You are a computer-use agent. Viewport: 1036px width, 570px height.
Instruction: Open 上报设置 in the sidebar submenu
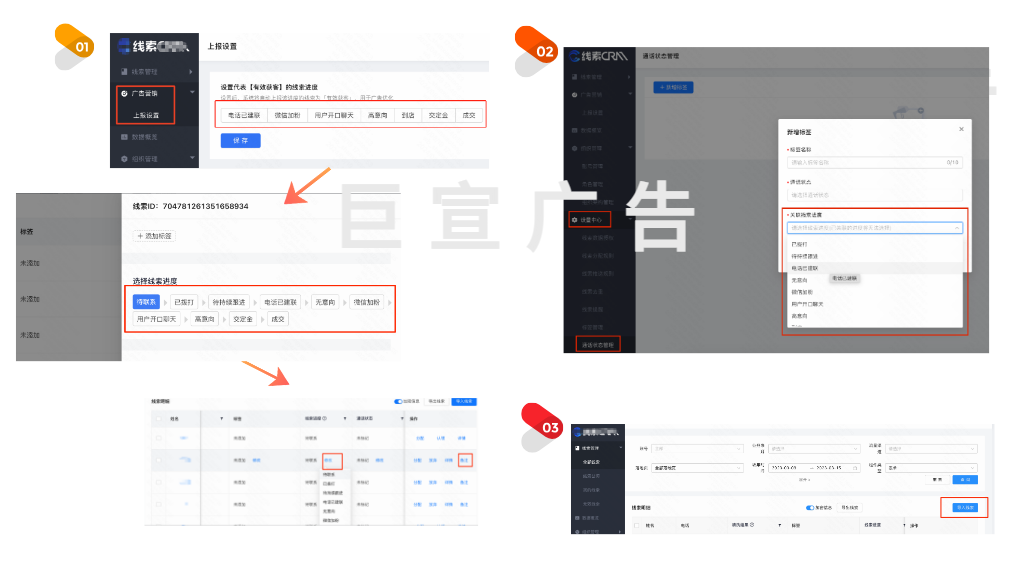(x=146, y=115)
